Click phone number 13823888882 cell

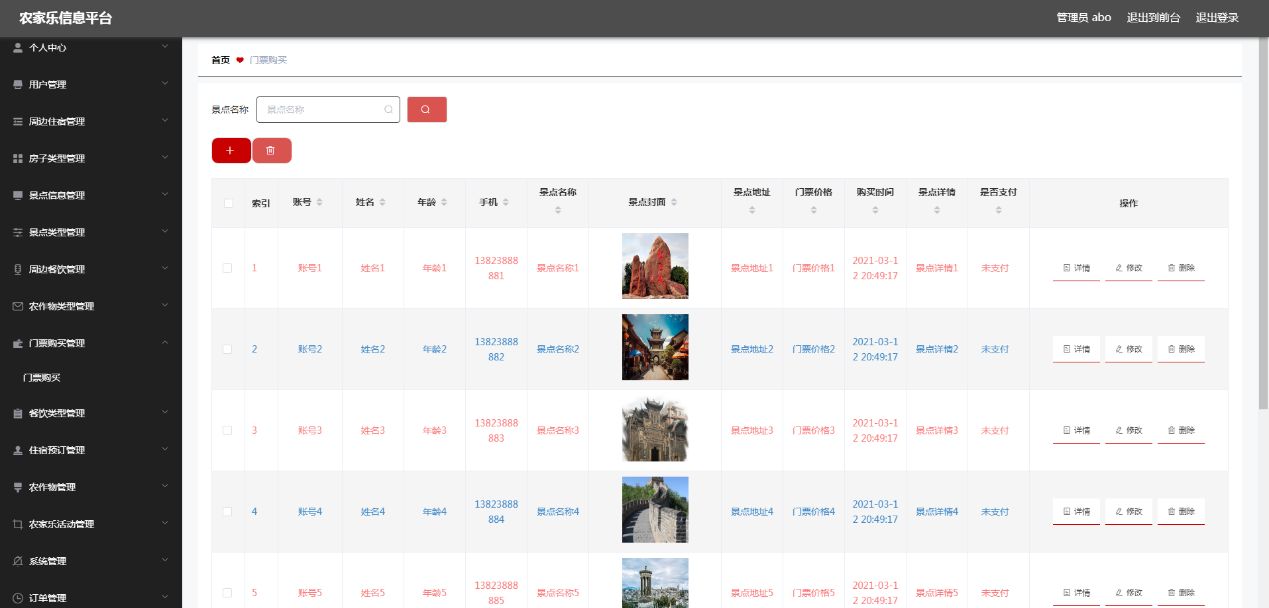[x=496, y=349]
